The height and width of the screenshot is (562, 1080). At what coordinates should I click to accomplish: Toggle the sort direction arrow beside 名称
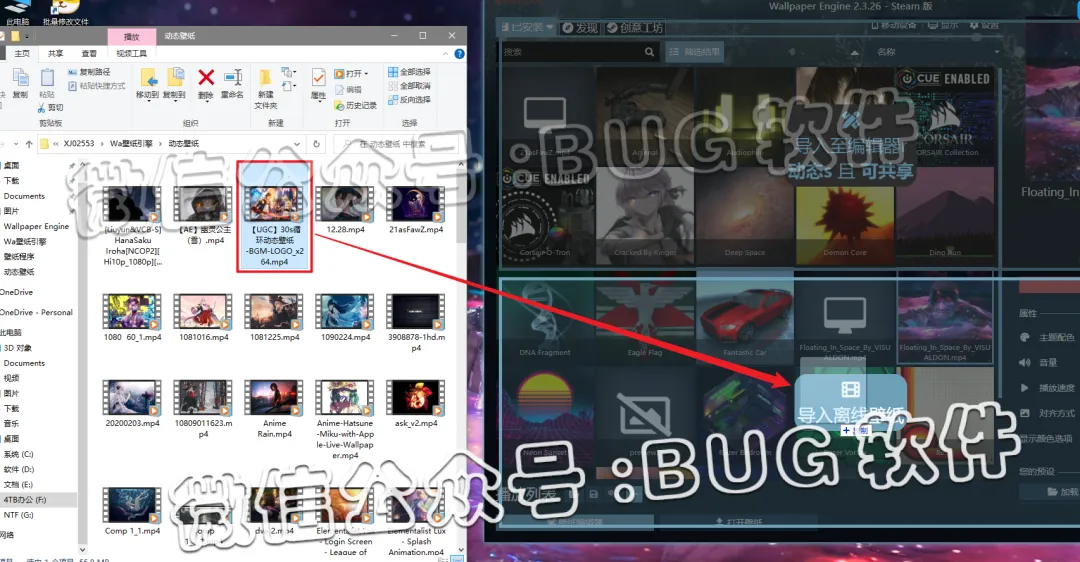coord(854,52)
